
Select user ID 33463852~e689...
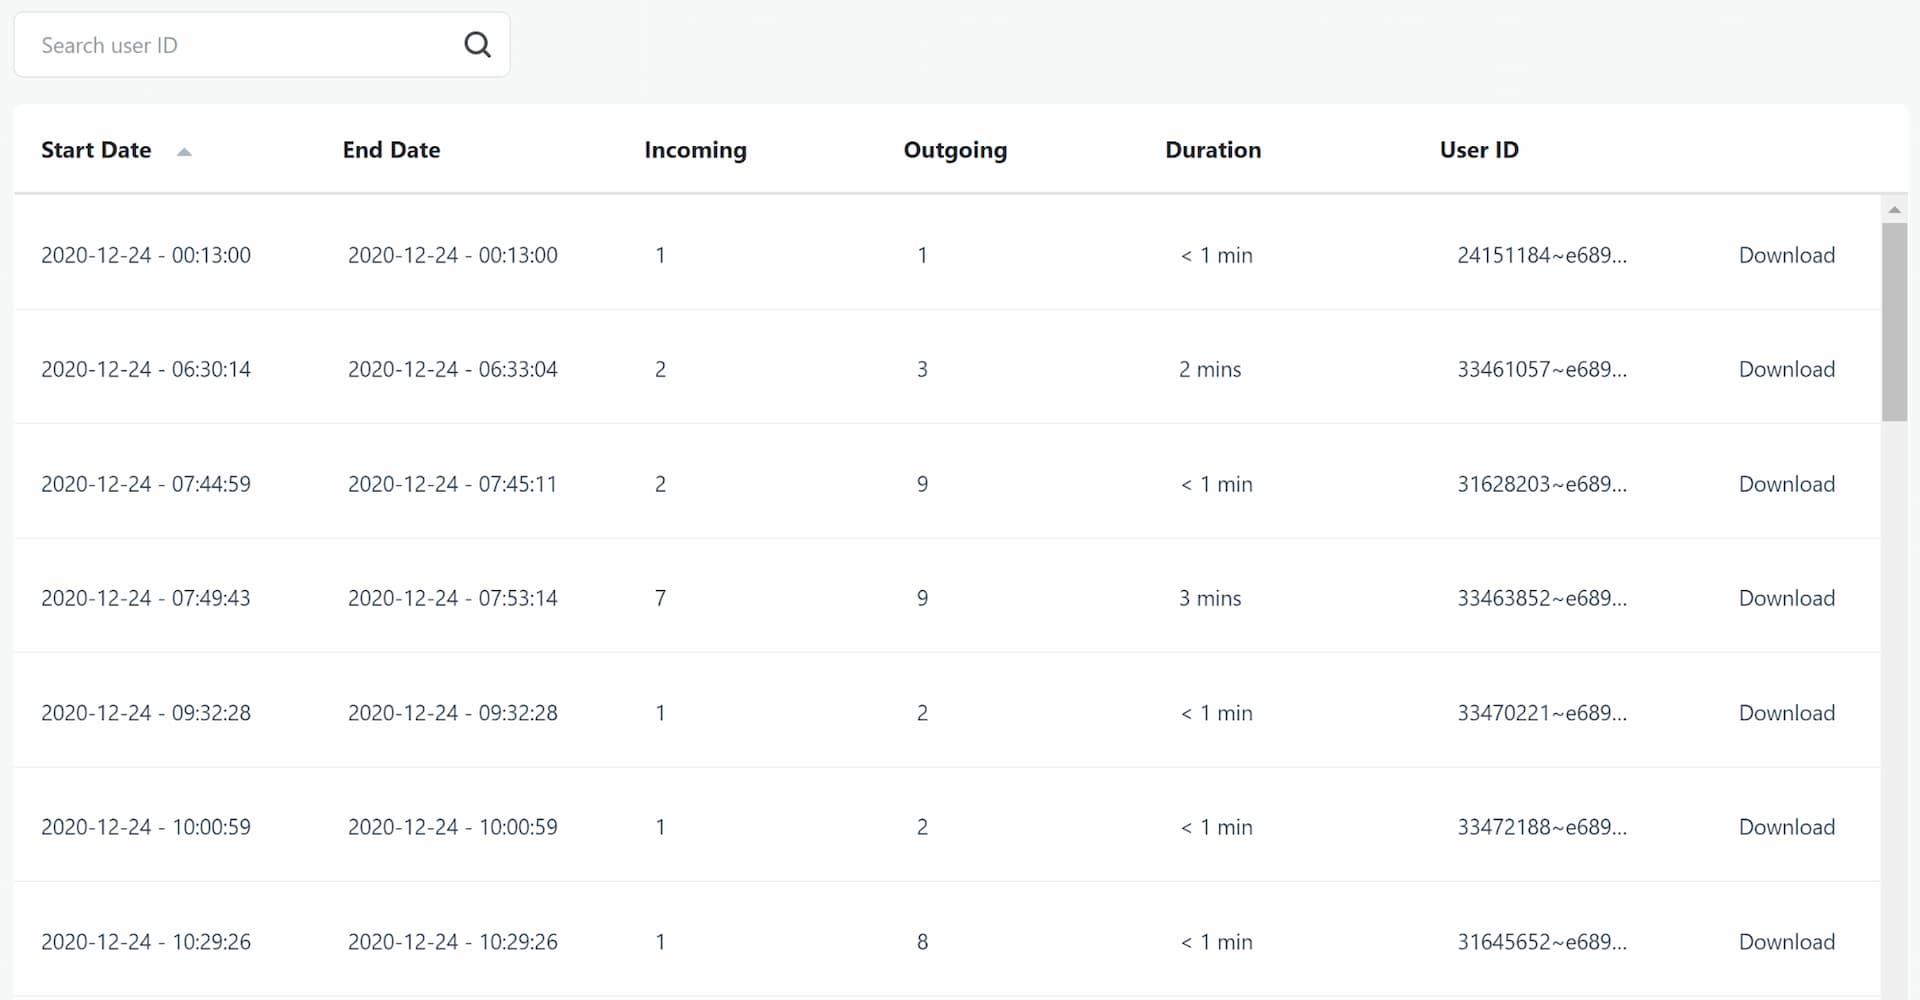[1542, 598]
